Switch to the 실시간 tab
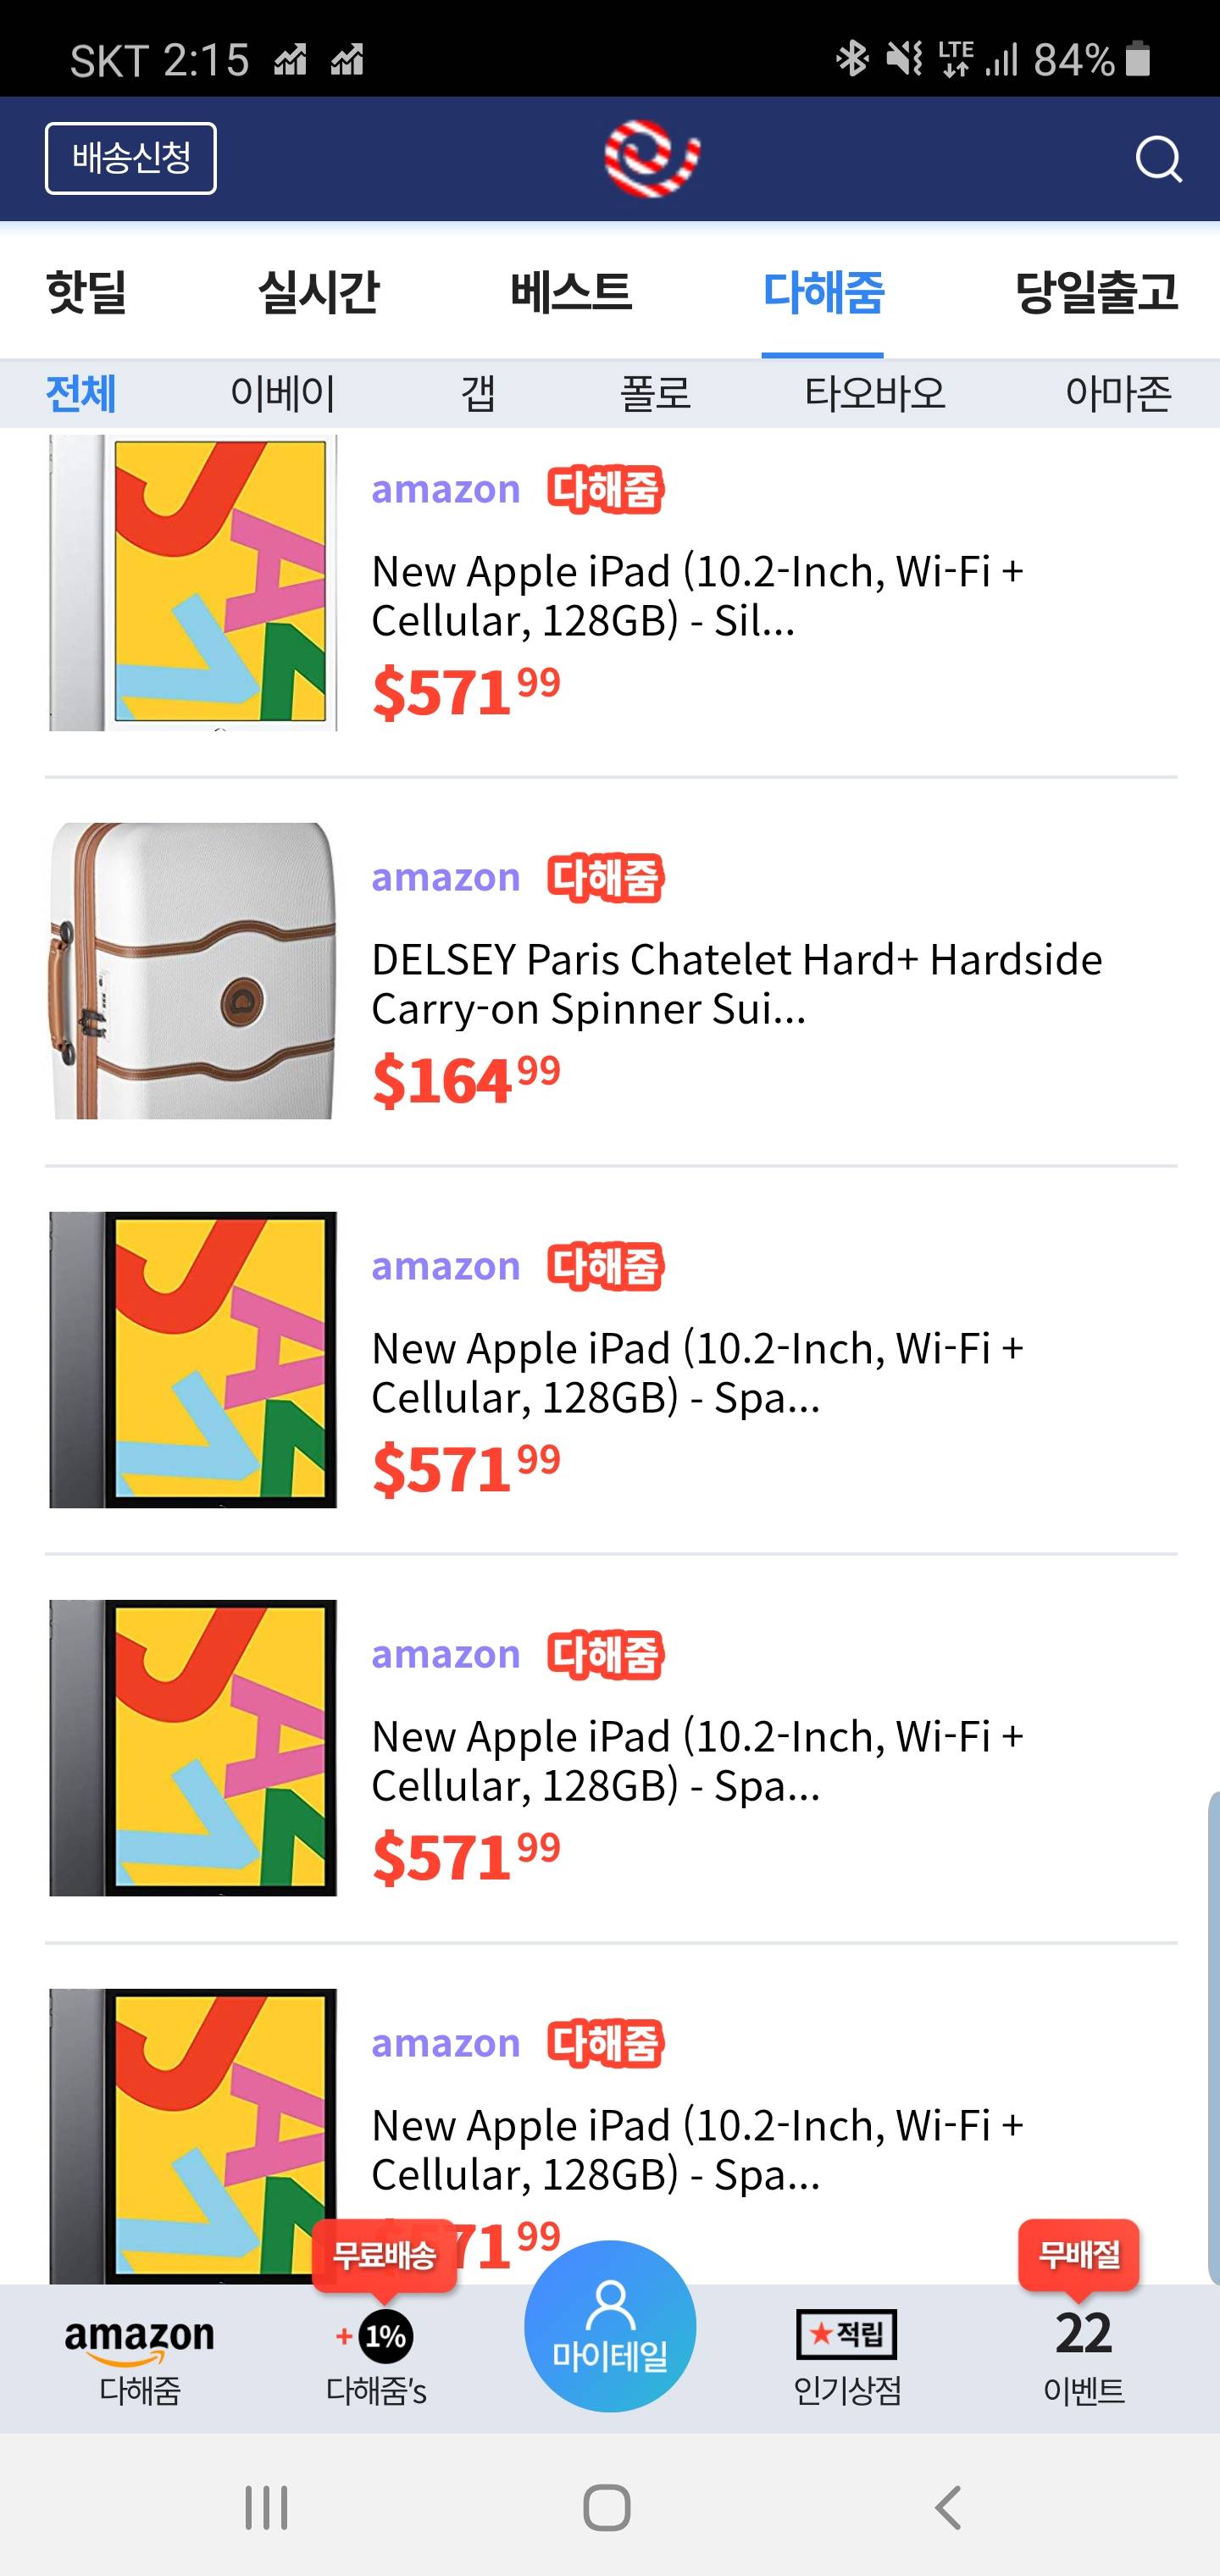The width and height of the screenshot is (1220, 2576). click(x=318, y=292)
